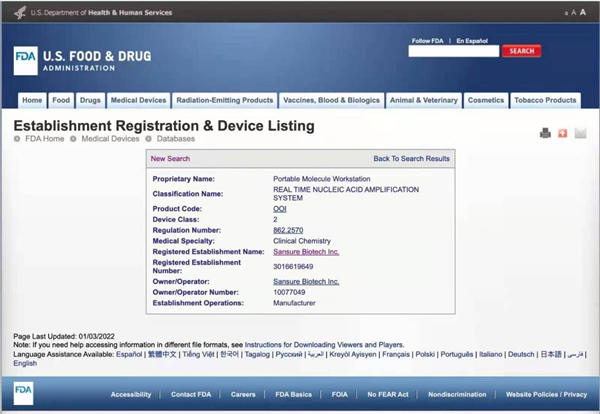This screenshot has width=600, height=414.
Task: Open the product code OOI link
Action: point(280,208)
